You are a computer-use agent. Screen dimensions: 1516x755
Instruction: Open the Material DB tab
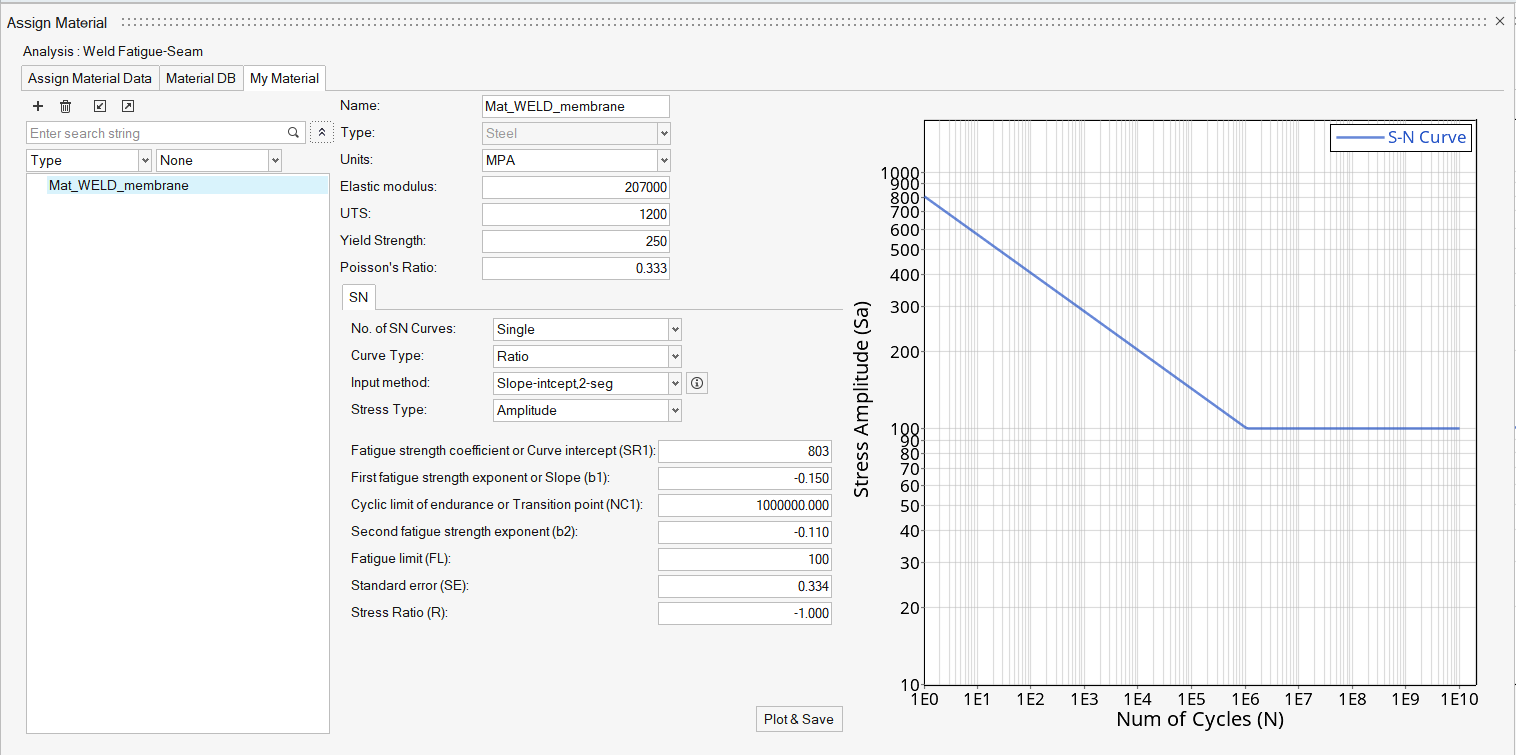pos(201,78)
